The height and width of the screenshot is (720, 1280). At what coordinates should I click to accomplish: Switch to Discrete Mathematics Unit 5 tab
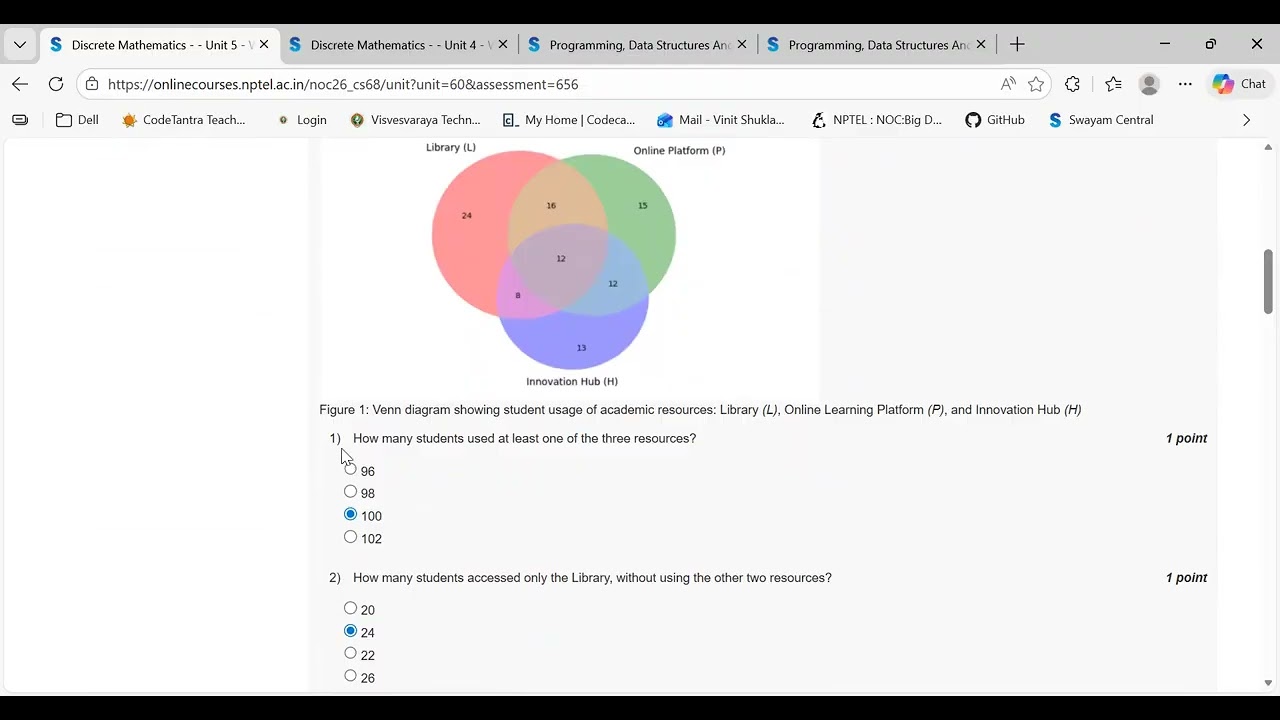tap(160, 45)
